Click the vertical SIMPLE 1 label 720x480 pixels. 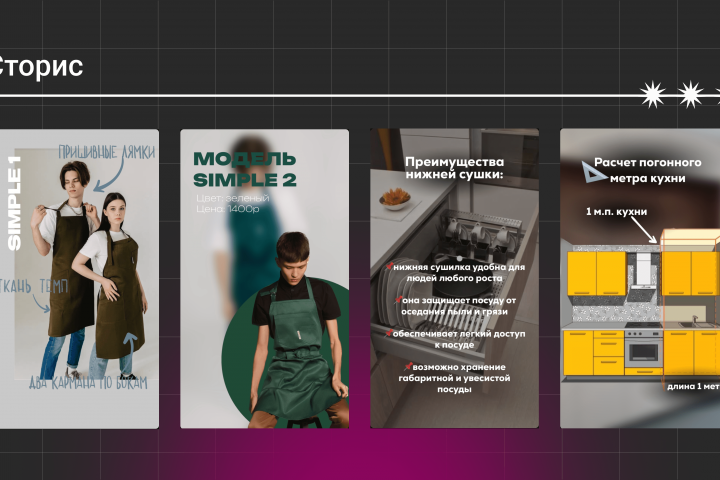point(15,203)
